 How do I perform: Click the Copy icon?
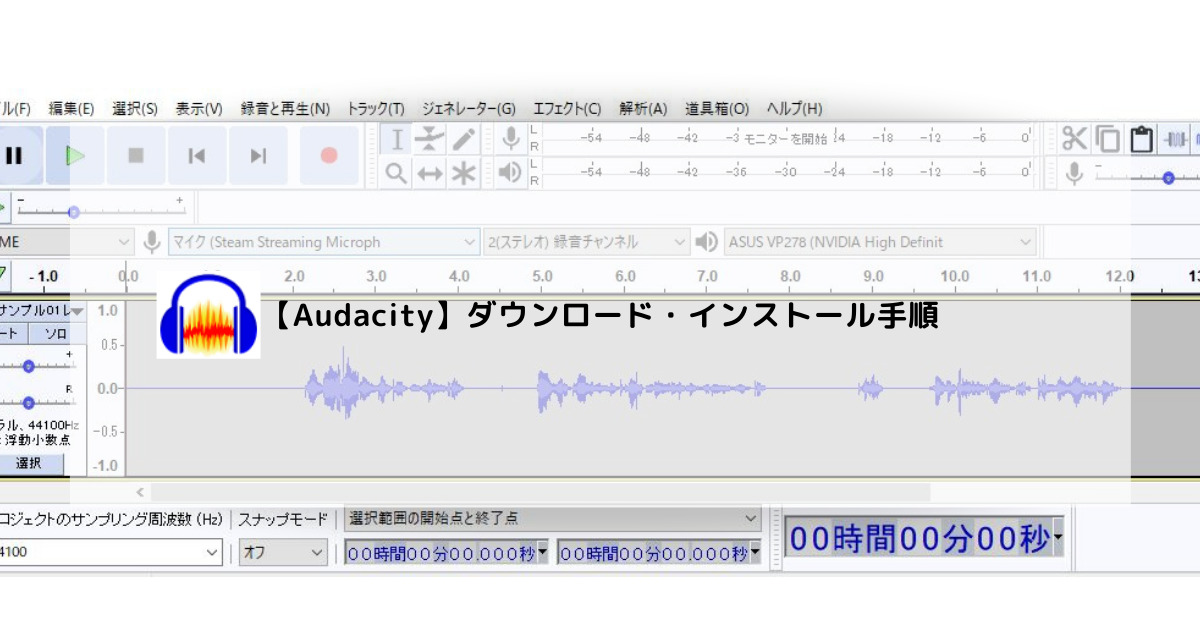tap(1108, 139)
